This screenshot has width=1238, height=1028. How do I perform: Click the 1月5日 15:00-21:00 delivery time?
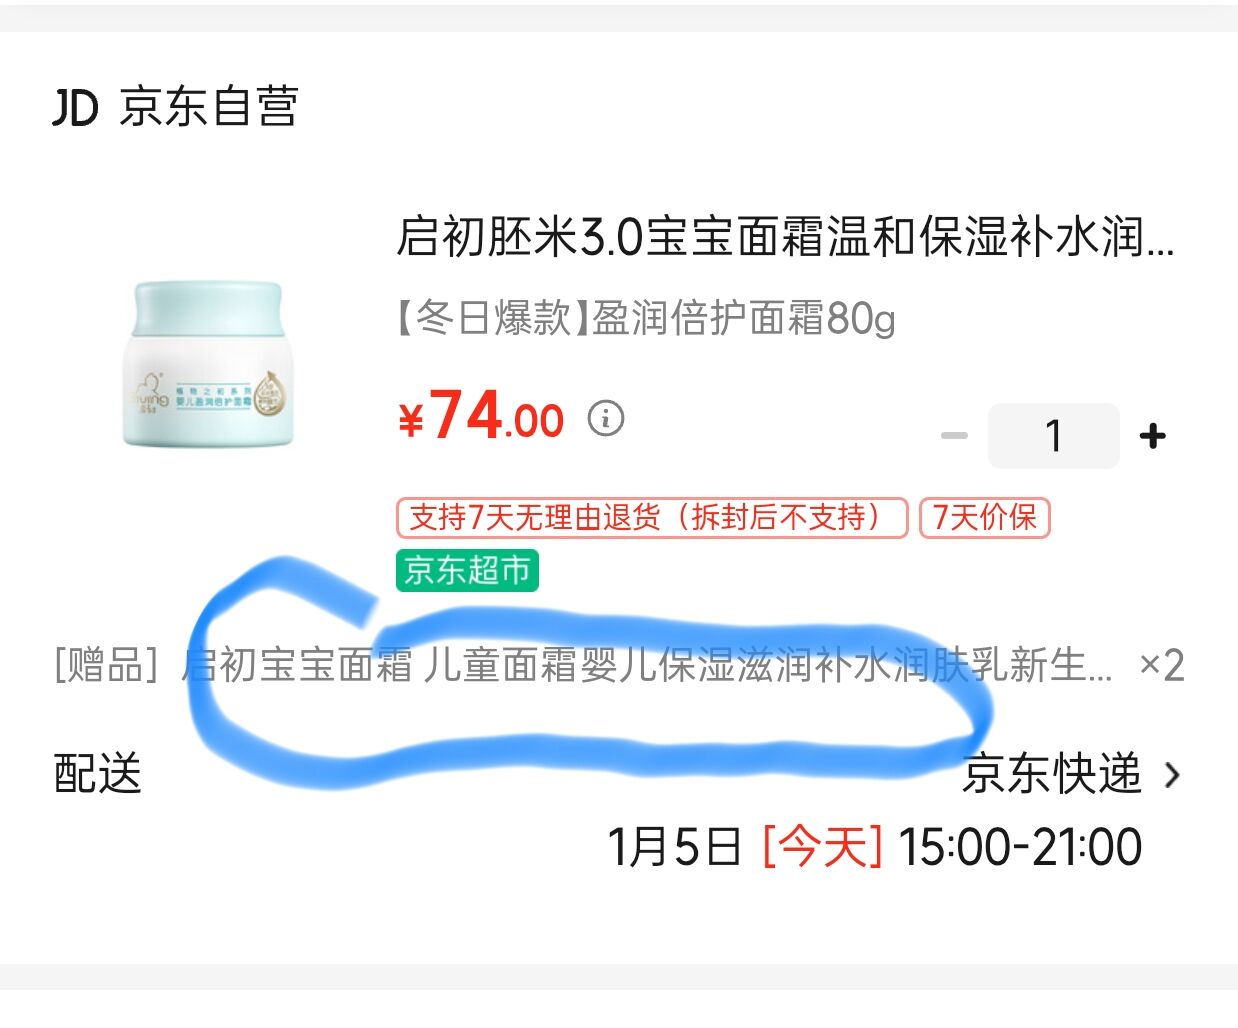[x=875, y=847]
